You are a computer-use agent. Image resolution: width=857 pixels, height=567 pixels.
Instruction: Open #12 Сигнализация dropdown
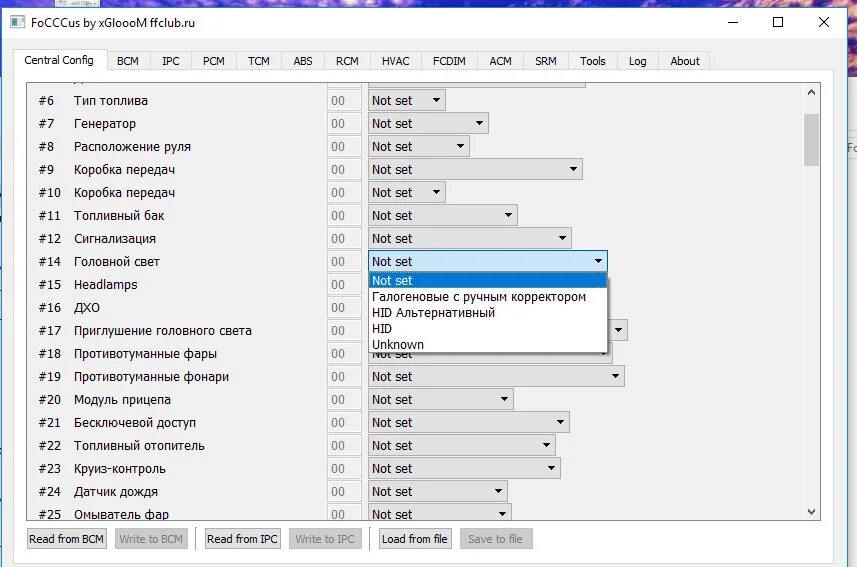pos(469,238)
